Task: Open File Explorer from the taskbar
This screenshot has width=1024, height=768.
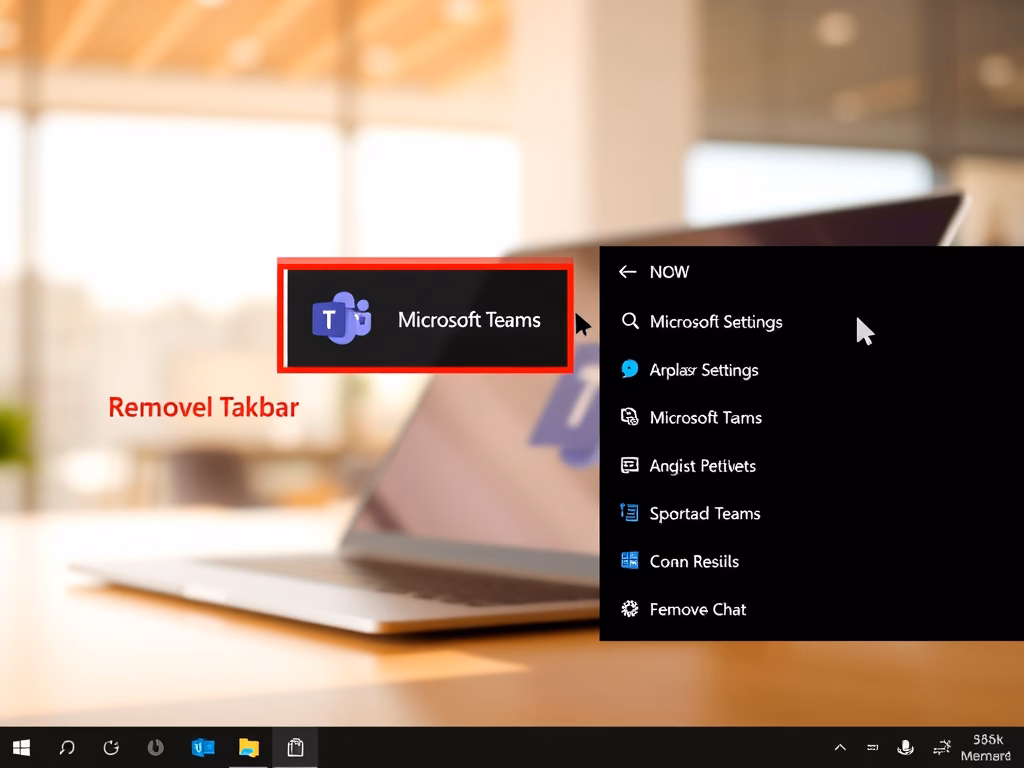Action: click(249, 747)
